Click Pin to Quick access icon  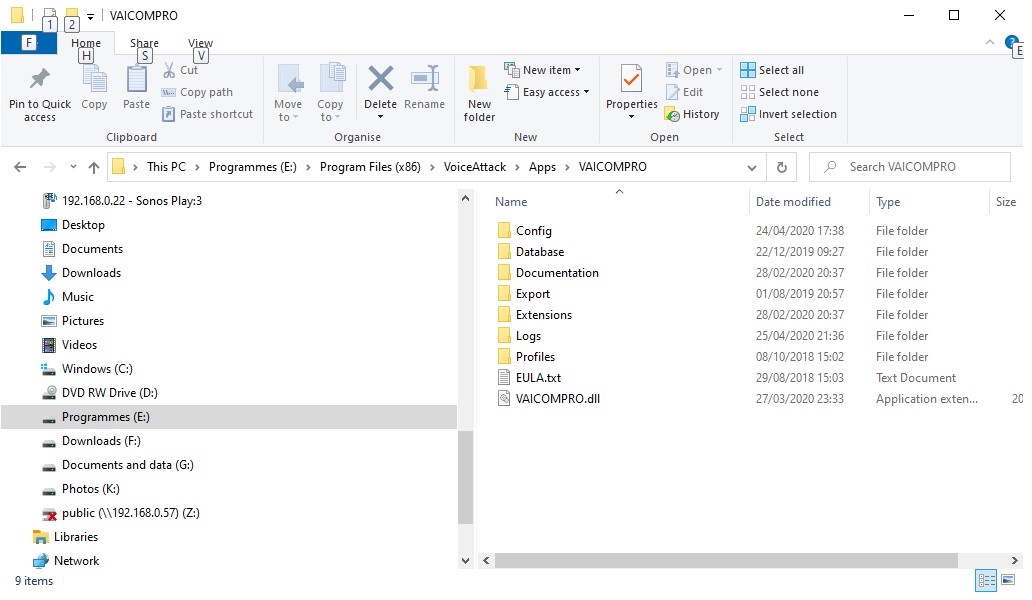tap(39, 80)
